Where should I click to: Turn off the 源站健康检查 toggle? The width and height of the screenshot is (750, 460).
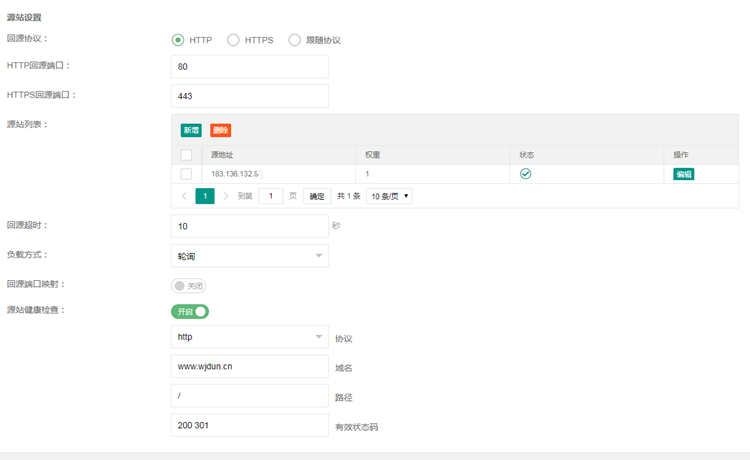190,312
